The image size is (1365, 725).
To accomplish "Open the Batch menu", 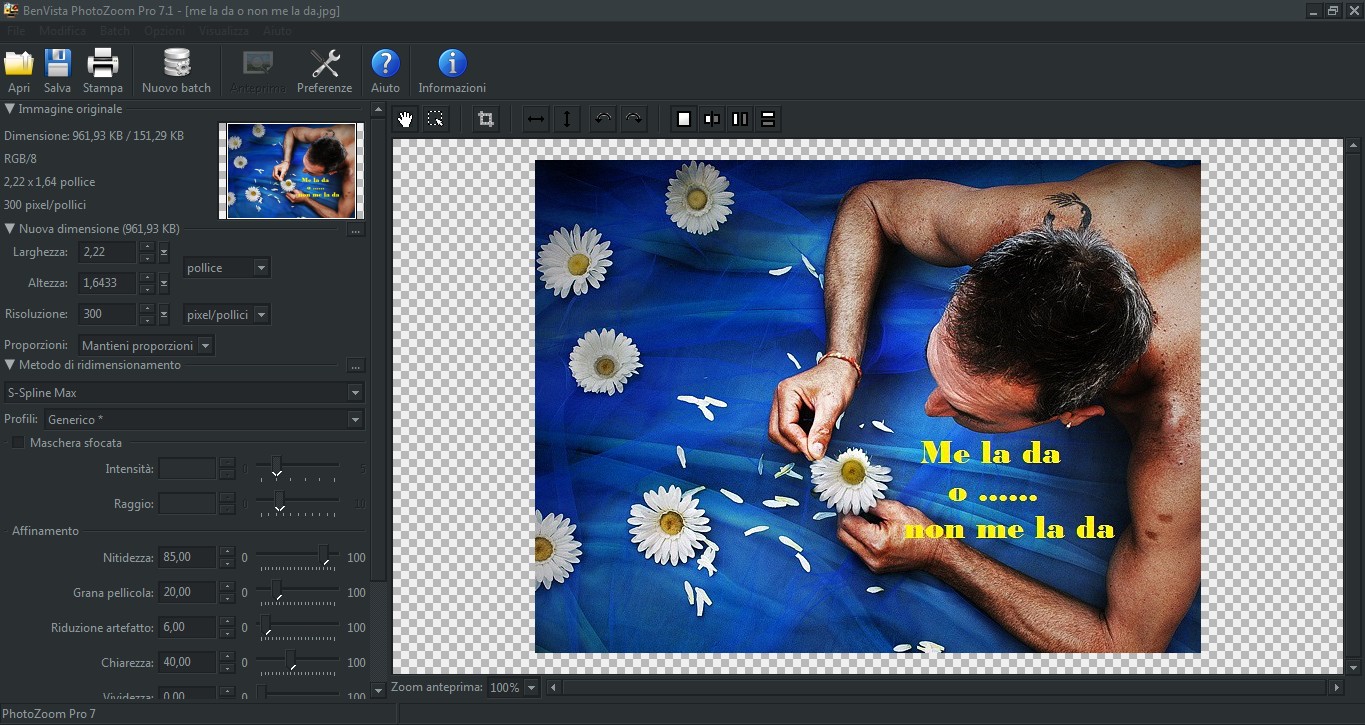I will click(115, 31).
